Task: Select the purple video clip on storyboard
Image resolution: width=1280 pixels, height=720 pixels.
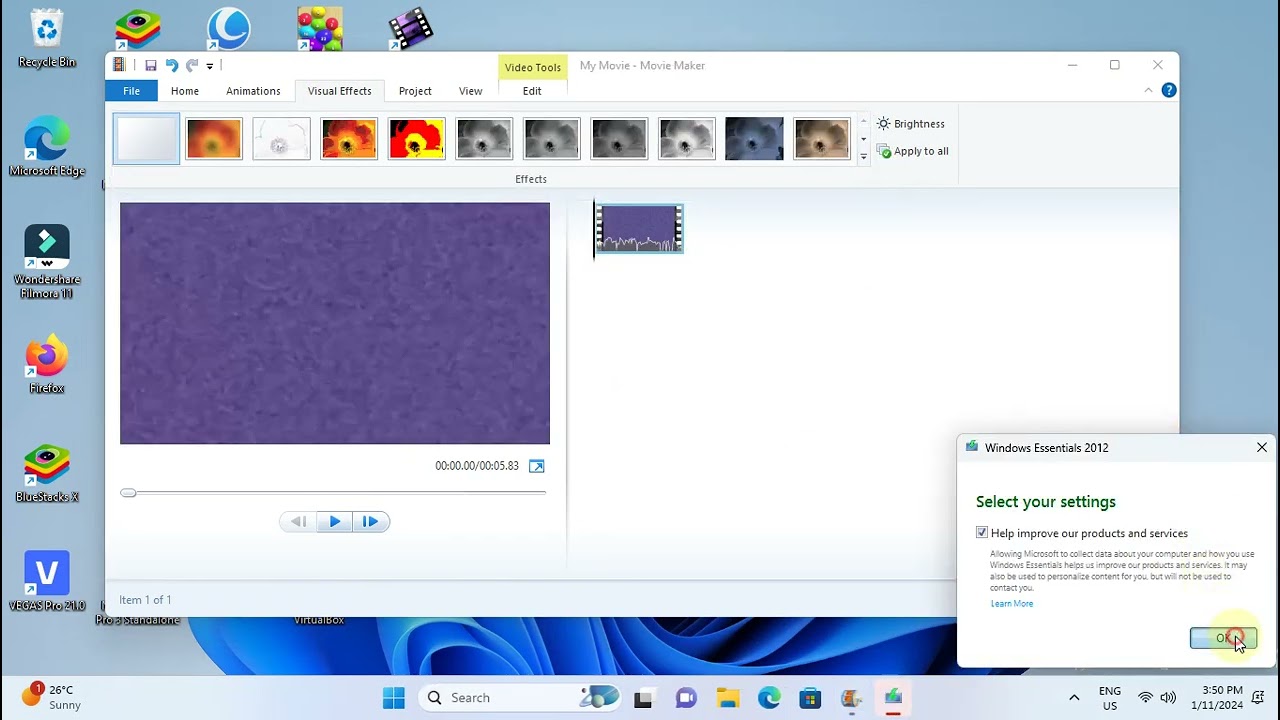Action: [639, 228]
